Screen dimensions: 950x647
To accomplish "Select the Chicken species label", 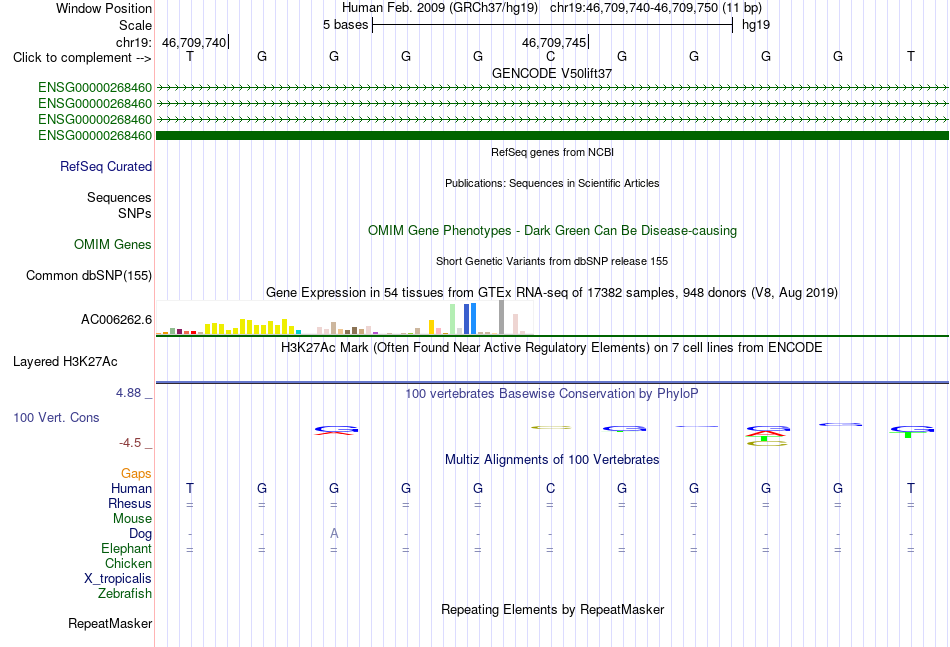I will 128,563.
